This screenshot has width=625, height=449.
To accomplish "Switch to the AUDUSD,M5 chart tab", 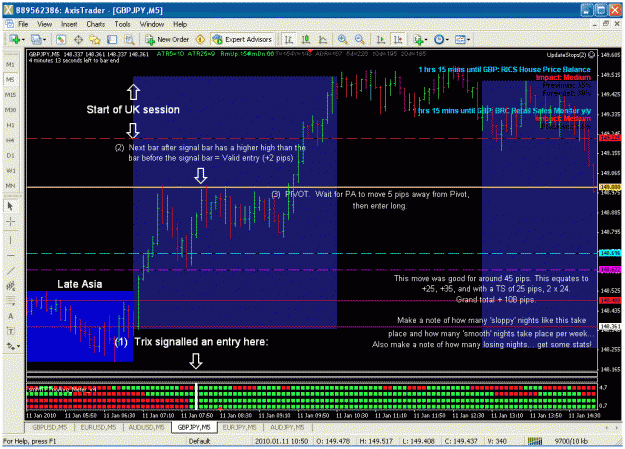I will (147, 427).
